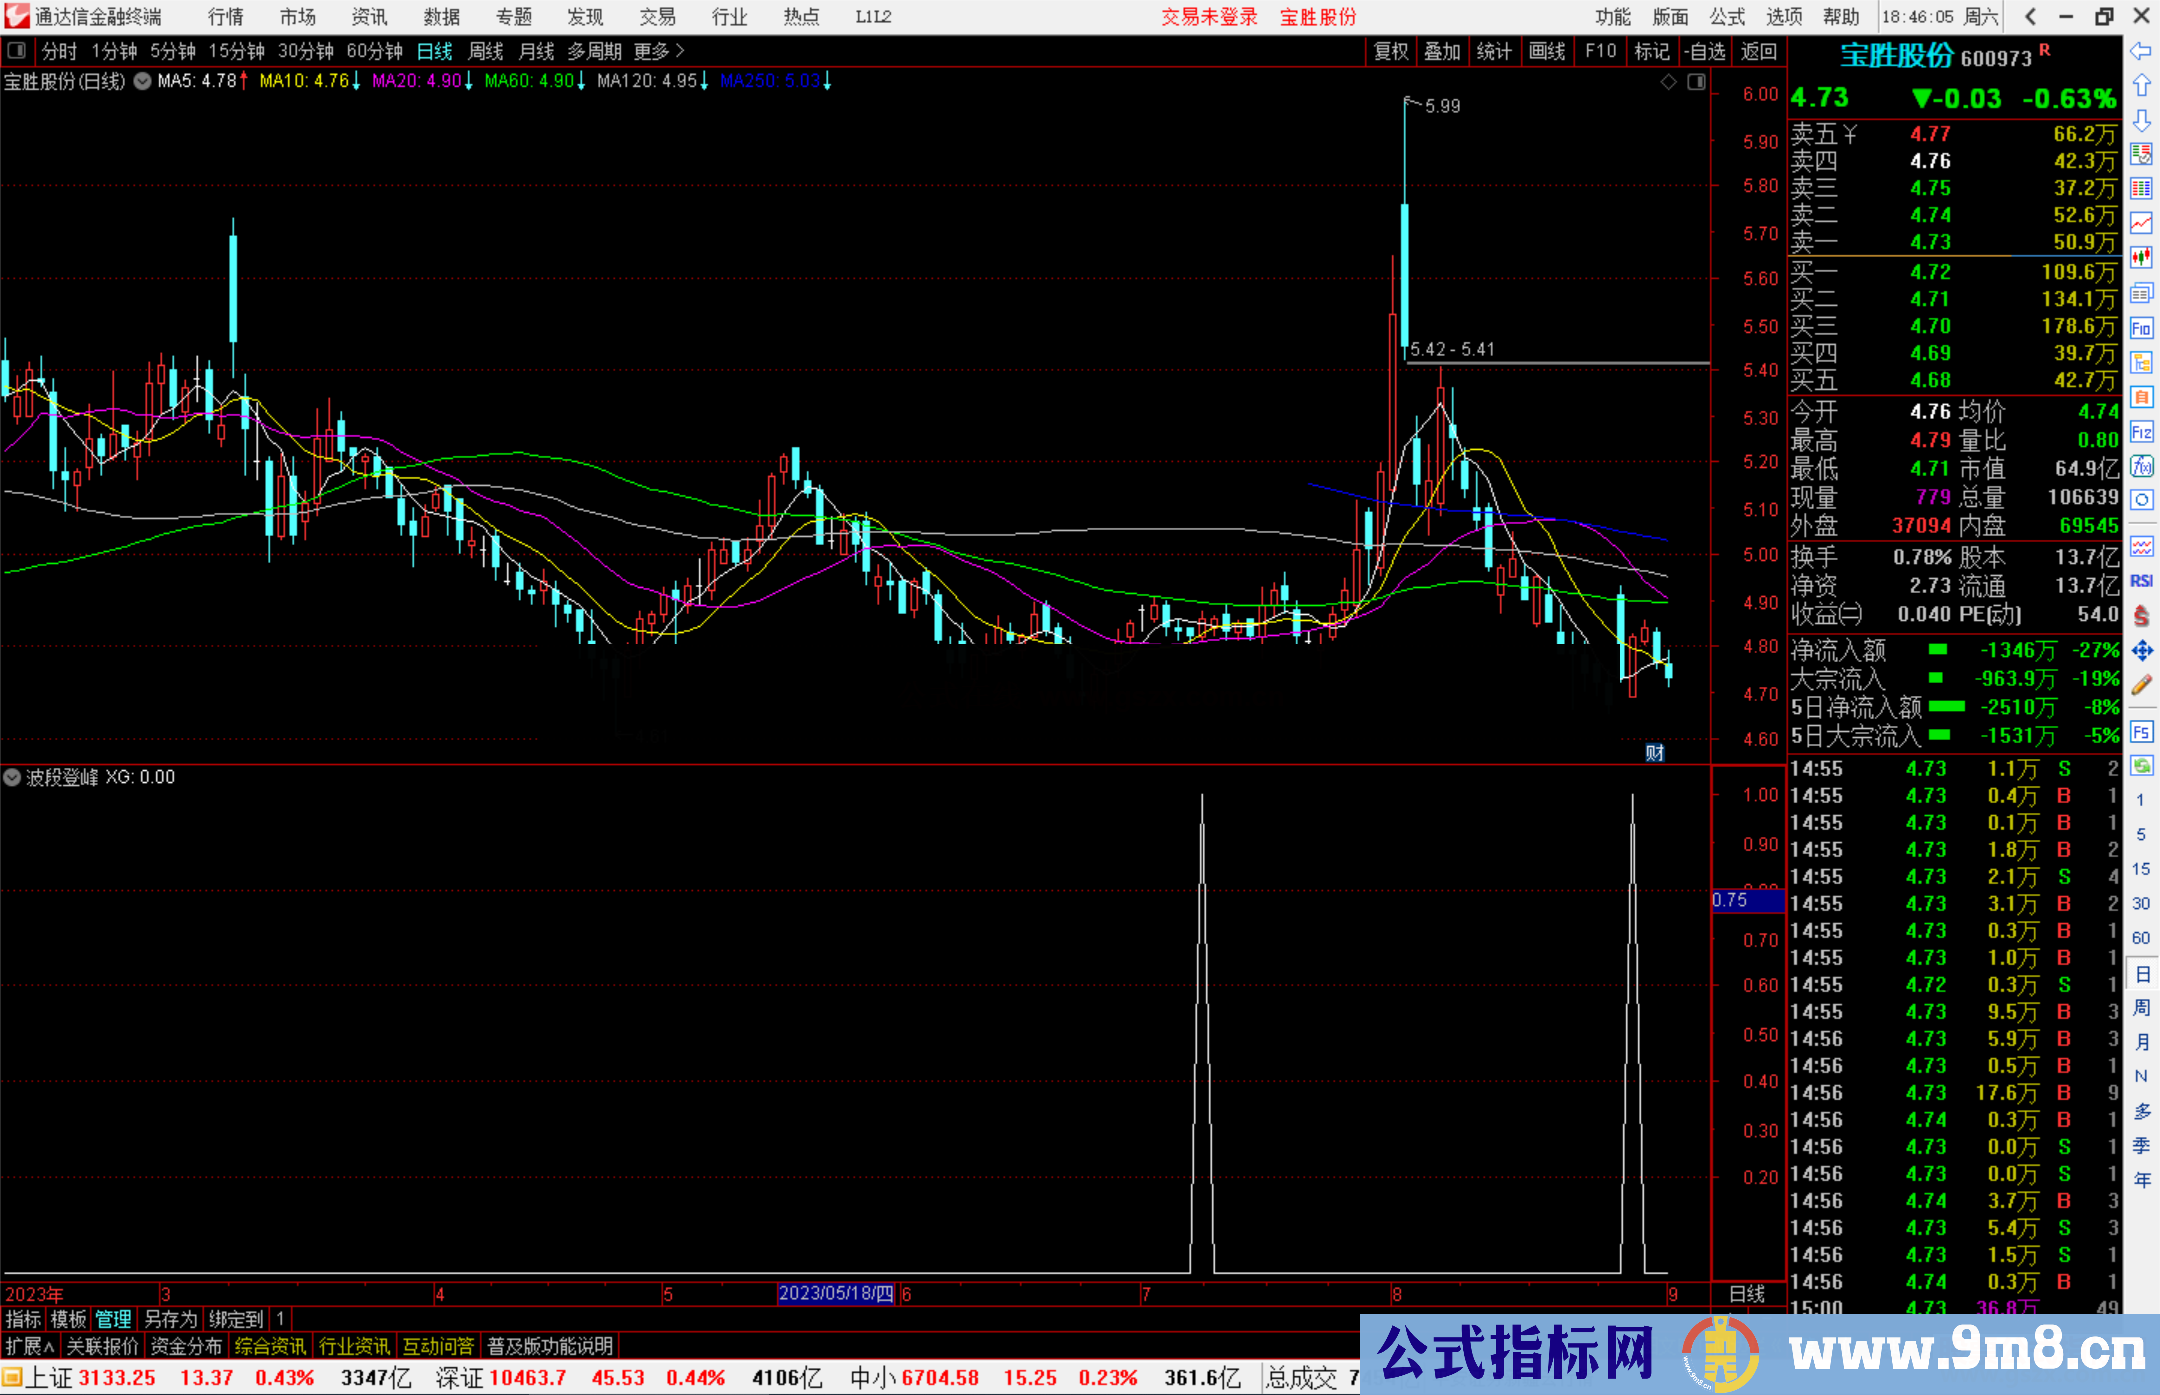Image resolution: width=2160 pixels, height=1395 pixels.
Task: Click the 复权 button
Action: click(x=1391, y=51)
